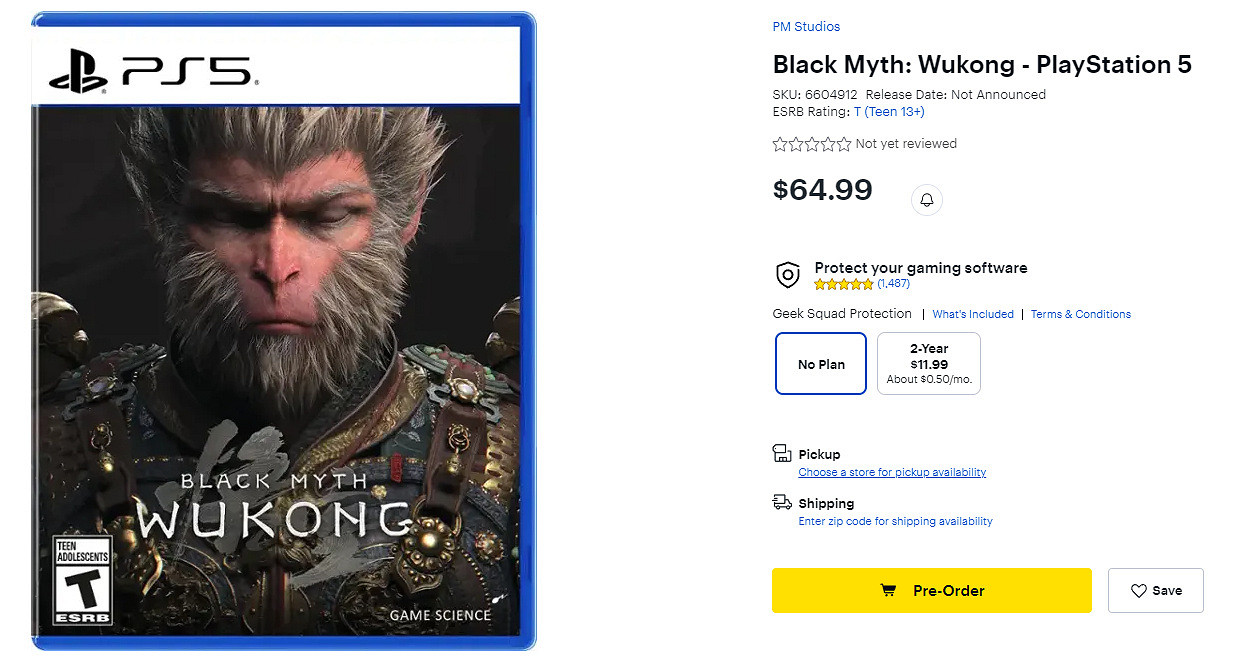The height and width of the screenshot is (672, 1236).
Task: Select the No Plan protection option
Action: pyautogui.click(x=821, y=364)
